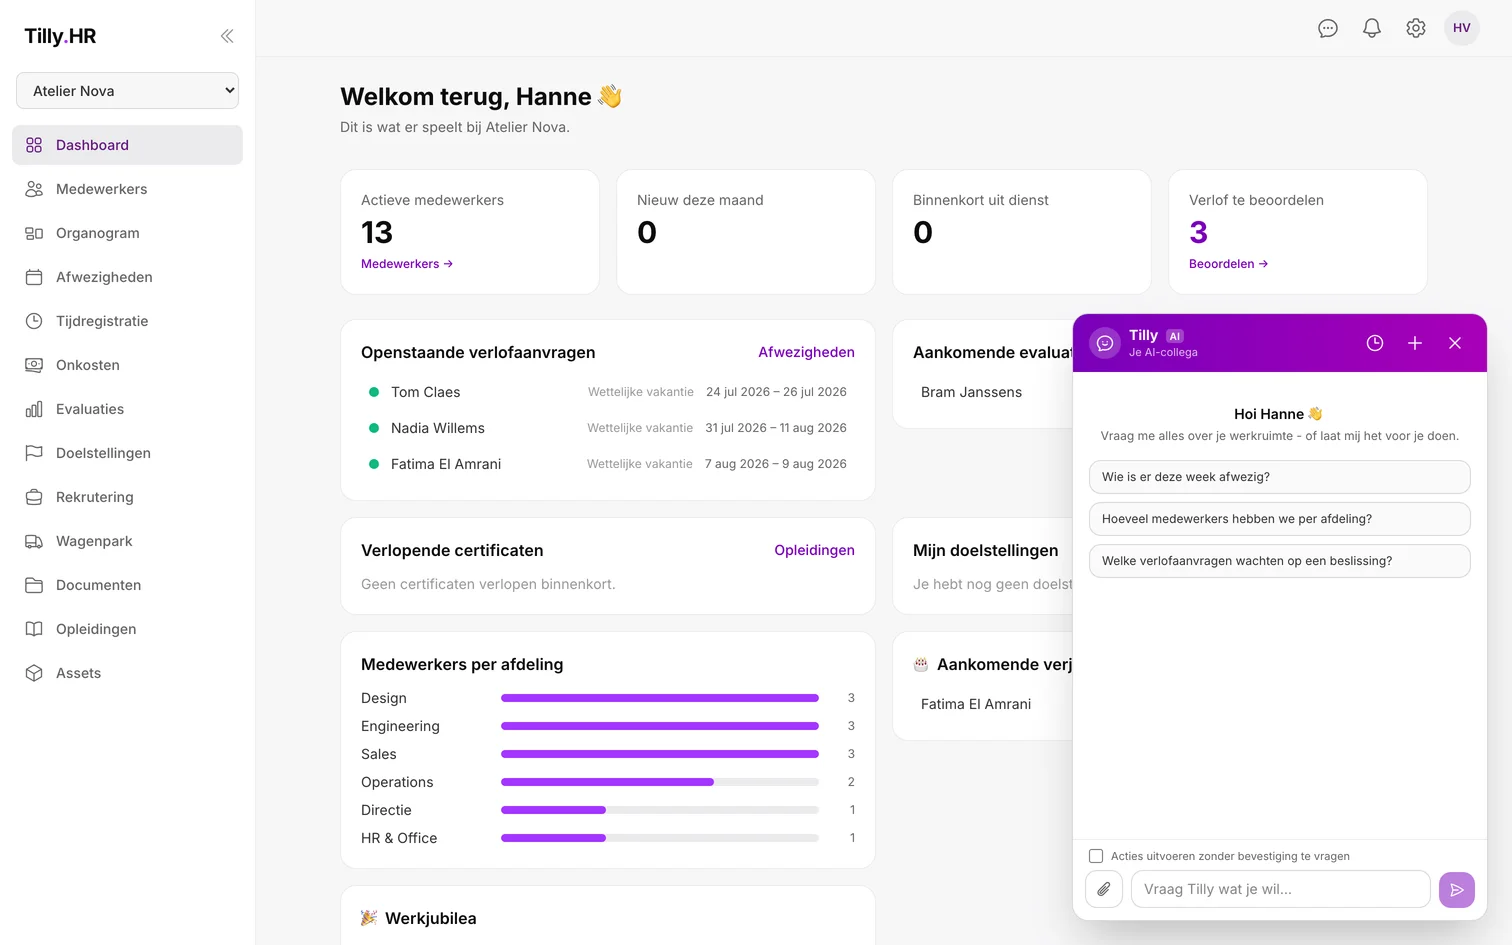This screenshot has width=1512, height=945.
Task: Select Fatima El Amrani leave request row
Action: [608, 464]
